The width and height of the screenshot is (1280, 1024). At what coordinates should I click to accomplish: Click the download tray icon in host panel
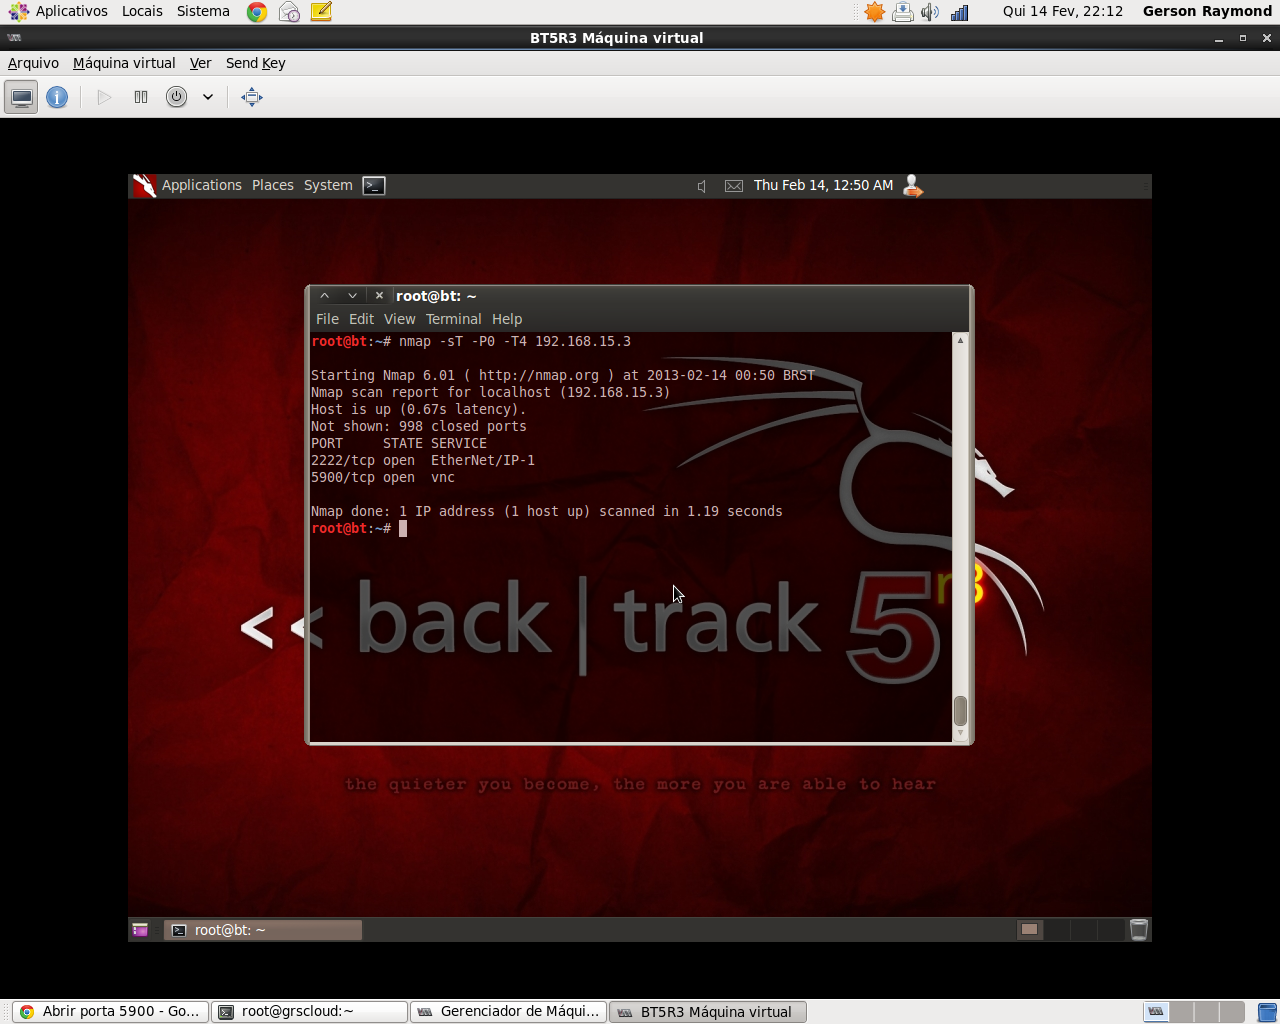(x=903, y=12)
